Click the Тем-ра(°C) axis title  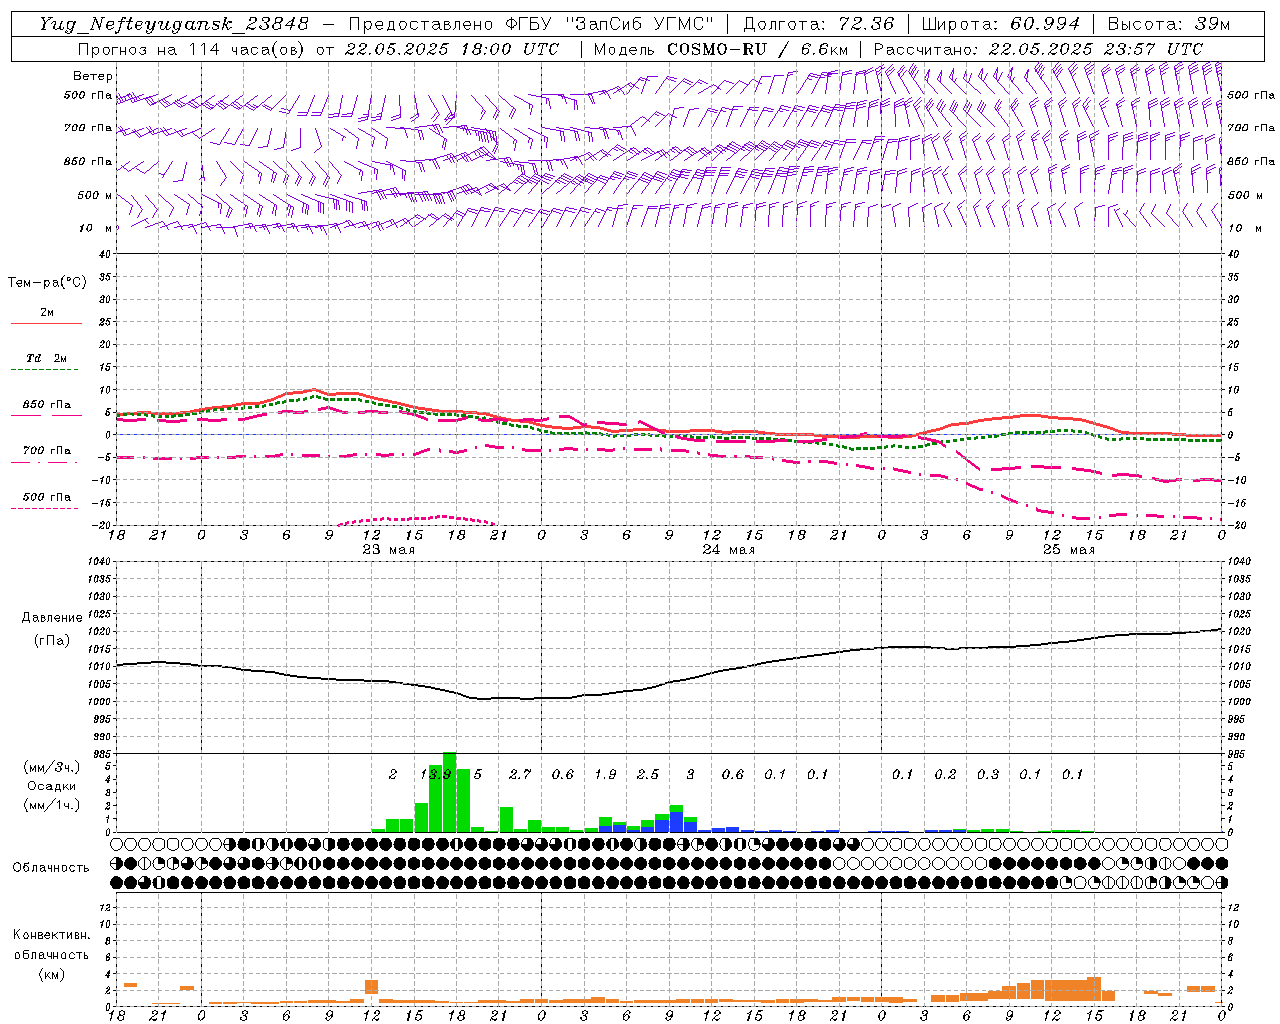[x=47, y=282]
